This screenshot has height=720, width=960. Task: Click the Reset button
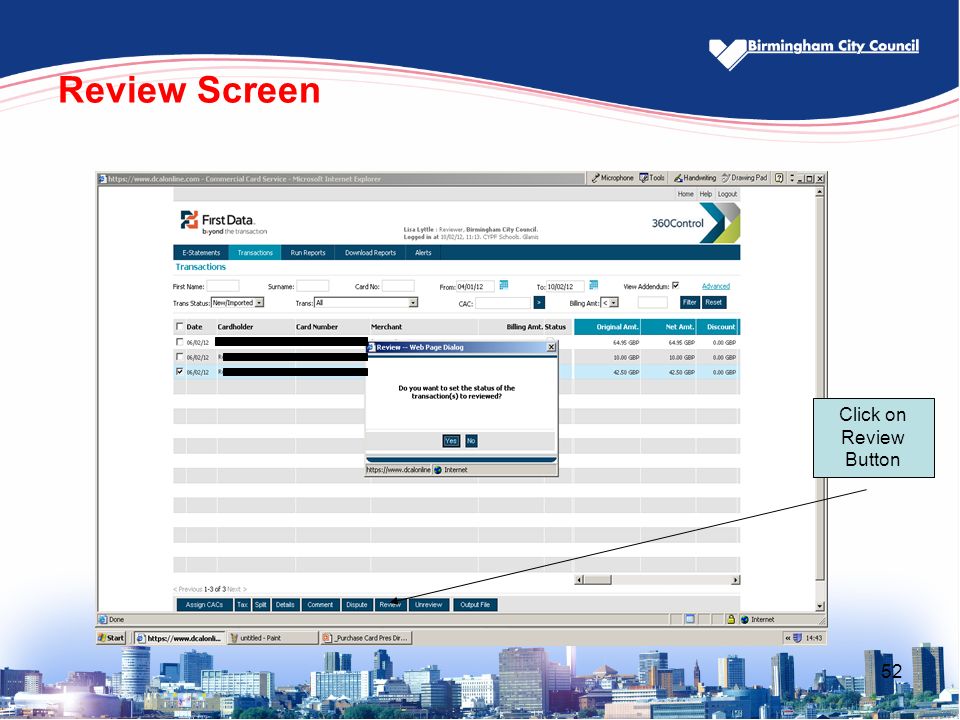click(713, 302)
